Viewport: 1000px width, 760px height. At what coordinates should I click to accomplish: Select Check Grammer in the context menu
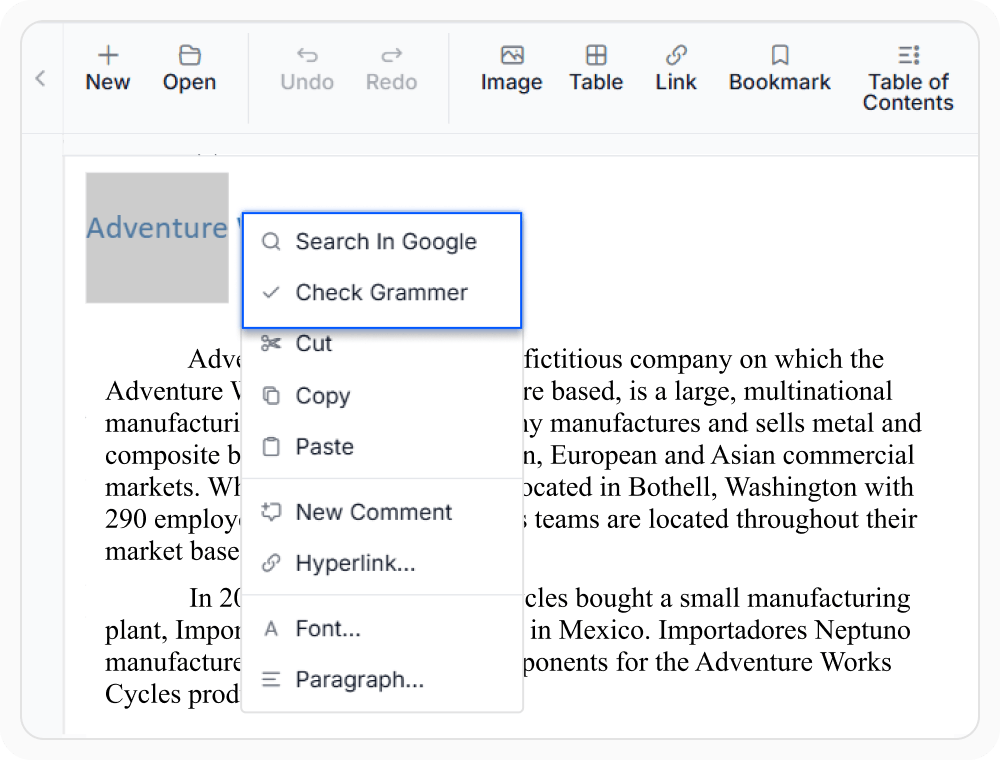(382, 293)
